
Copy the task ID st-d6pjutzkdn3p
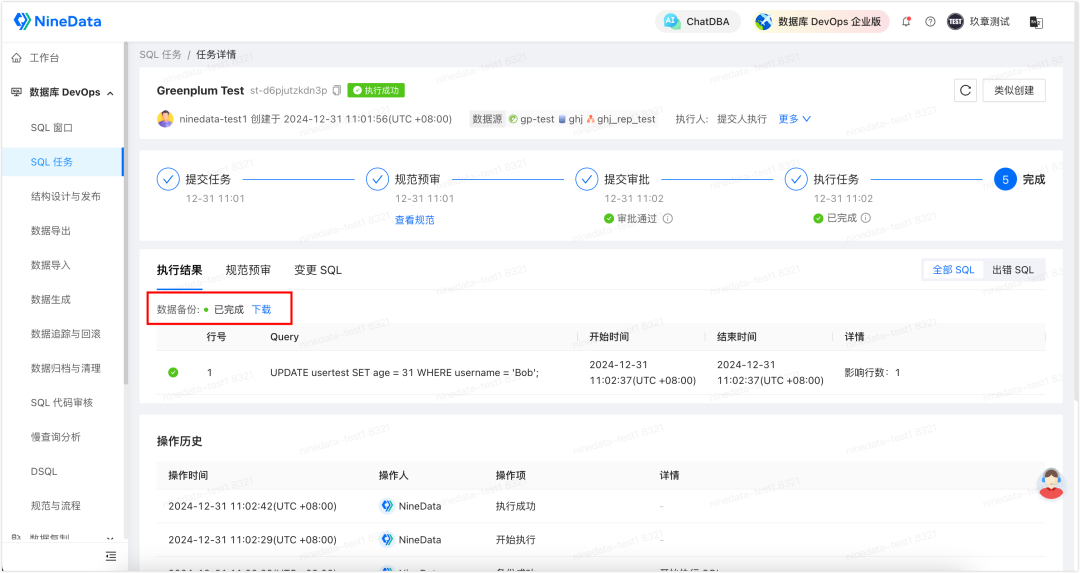click(x=337, y=91)
